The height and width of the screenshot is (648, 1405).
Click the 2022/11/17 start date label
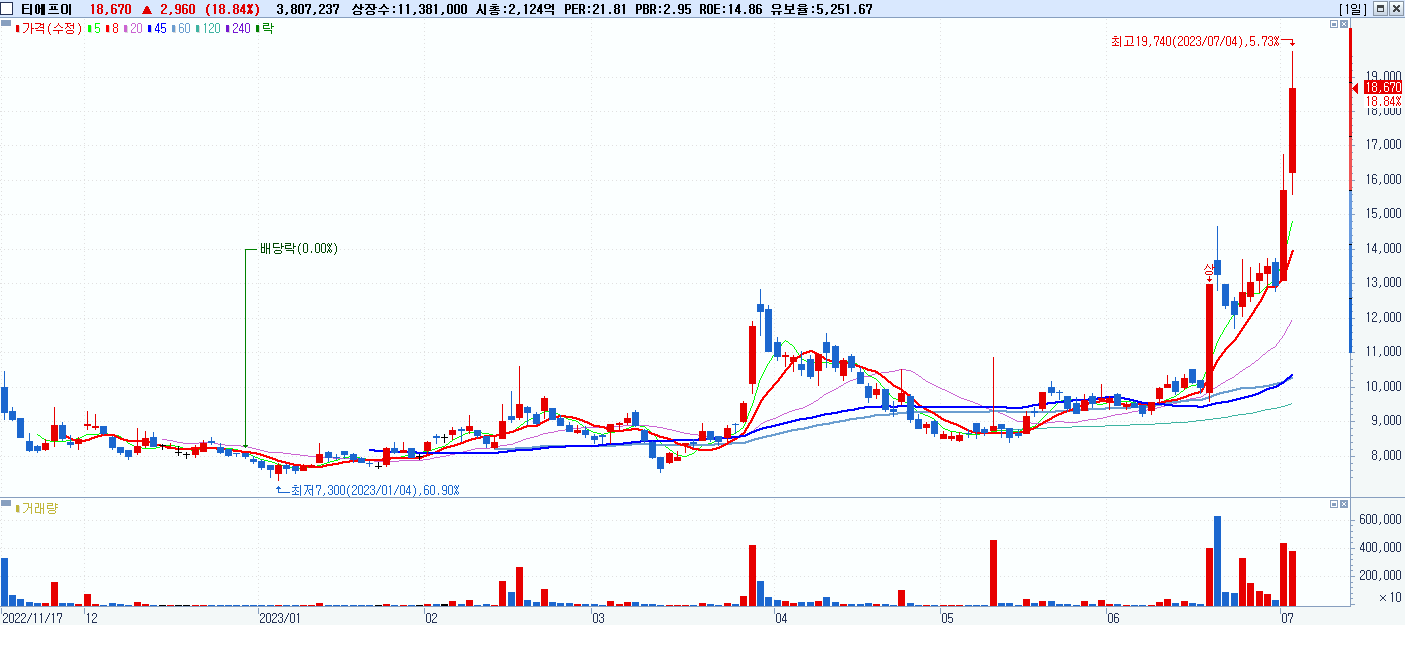[31, 618]
